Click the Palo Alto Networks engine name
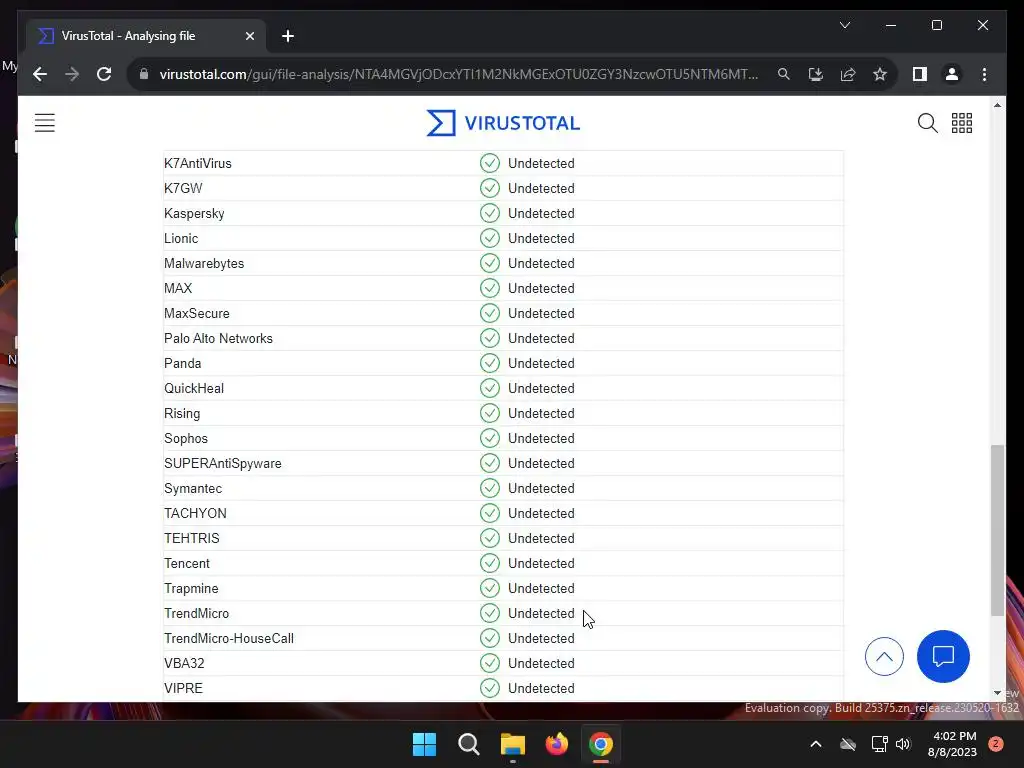 [x=218, y=338]
